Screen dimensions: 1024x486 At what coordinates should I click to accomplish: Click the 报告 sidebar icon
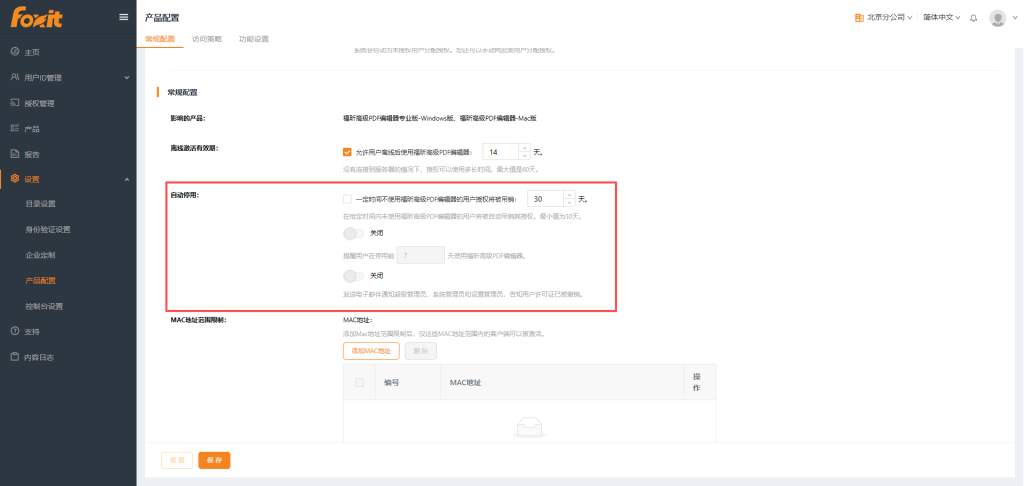15,154
